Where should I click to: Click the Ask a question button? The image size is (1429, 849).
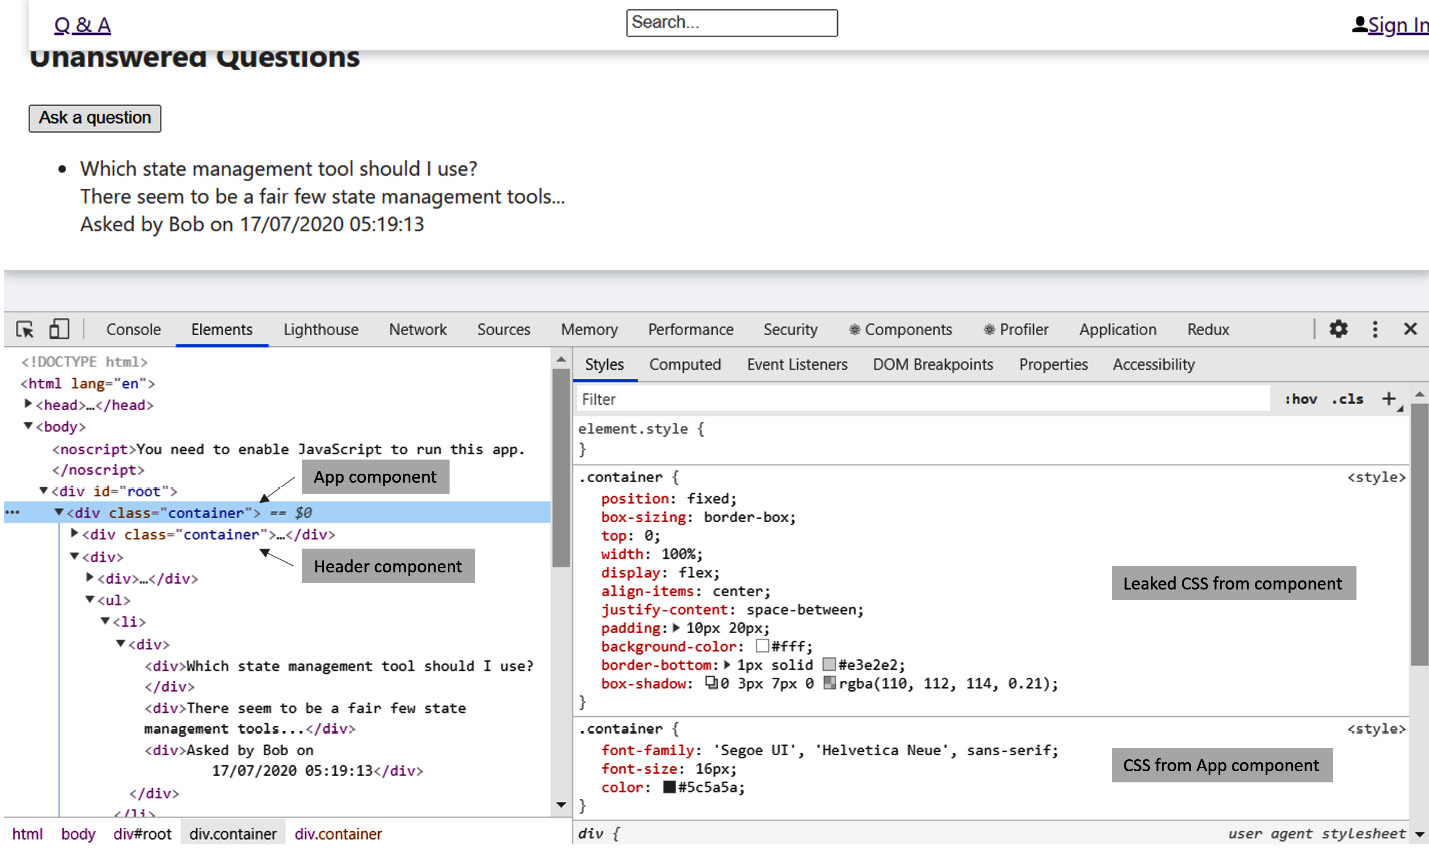(x=94, y=118)
